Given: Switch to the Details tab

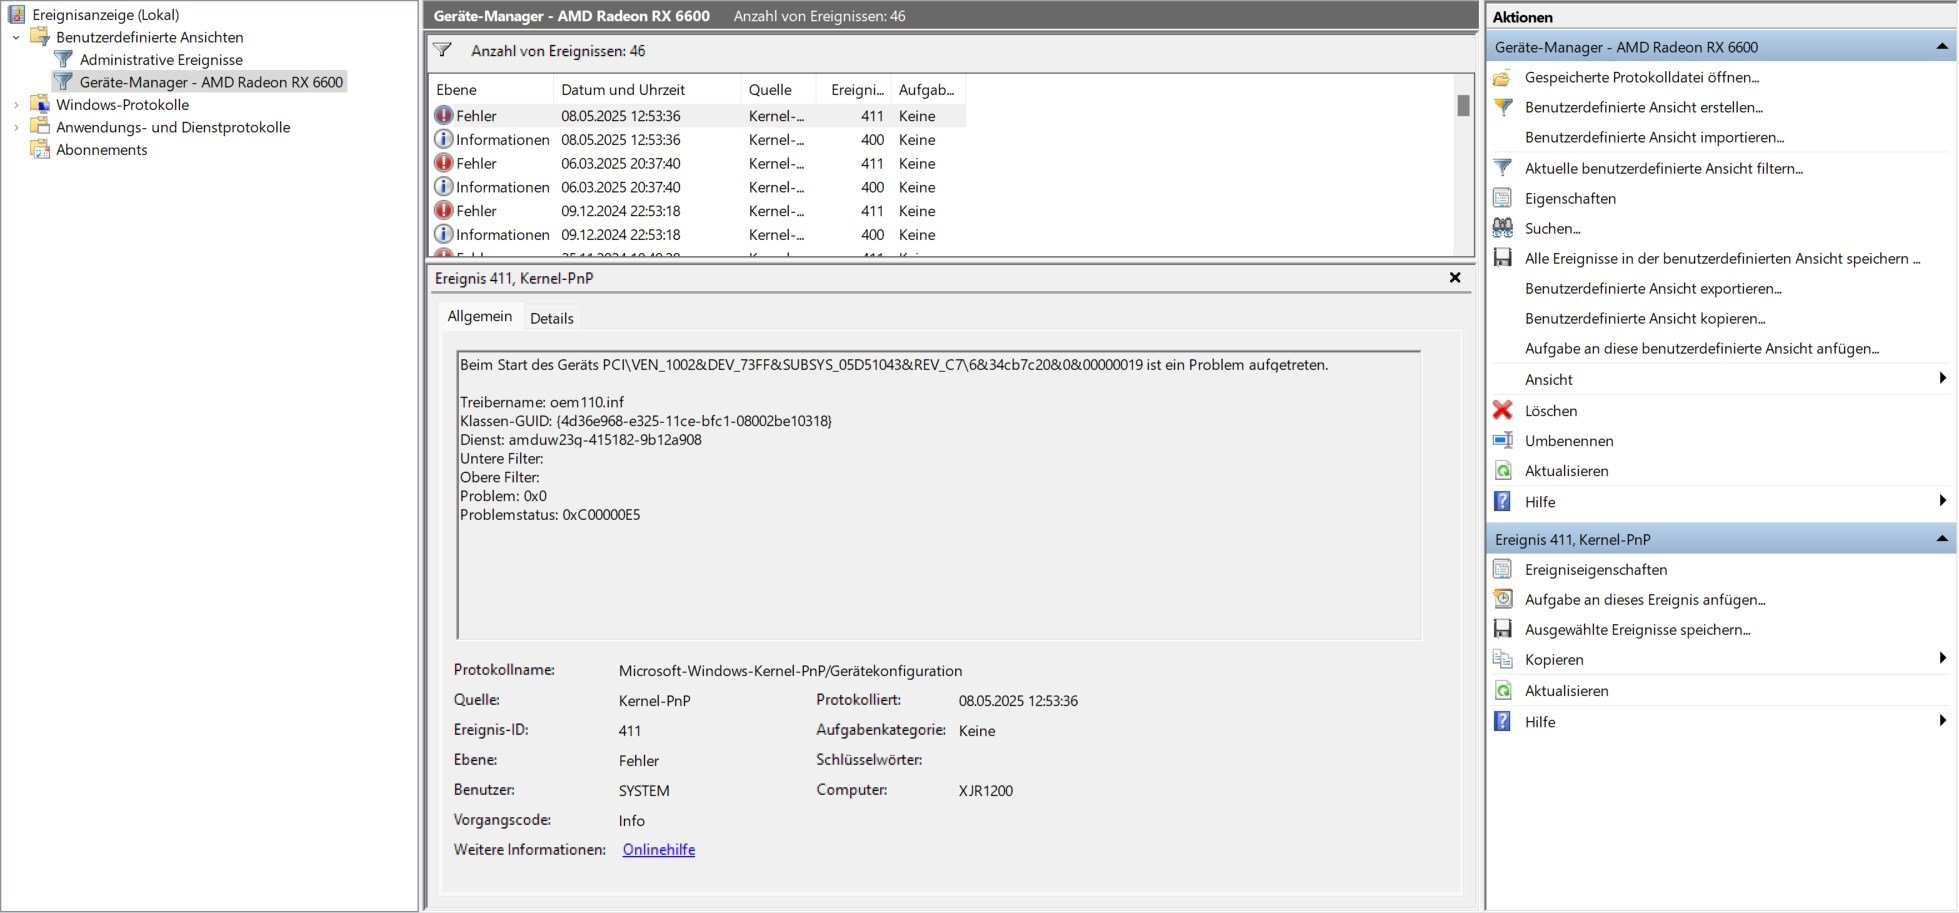Looking at the screenshot, I should [552, 318].
